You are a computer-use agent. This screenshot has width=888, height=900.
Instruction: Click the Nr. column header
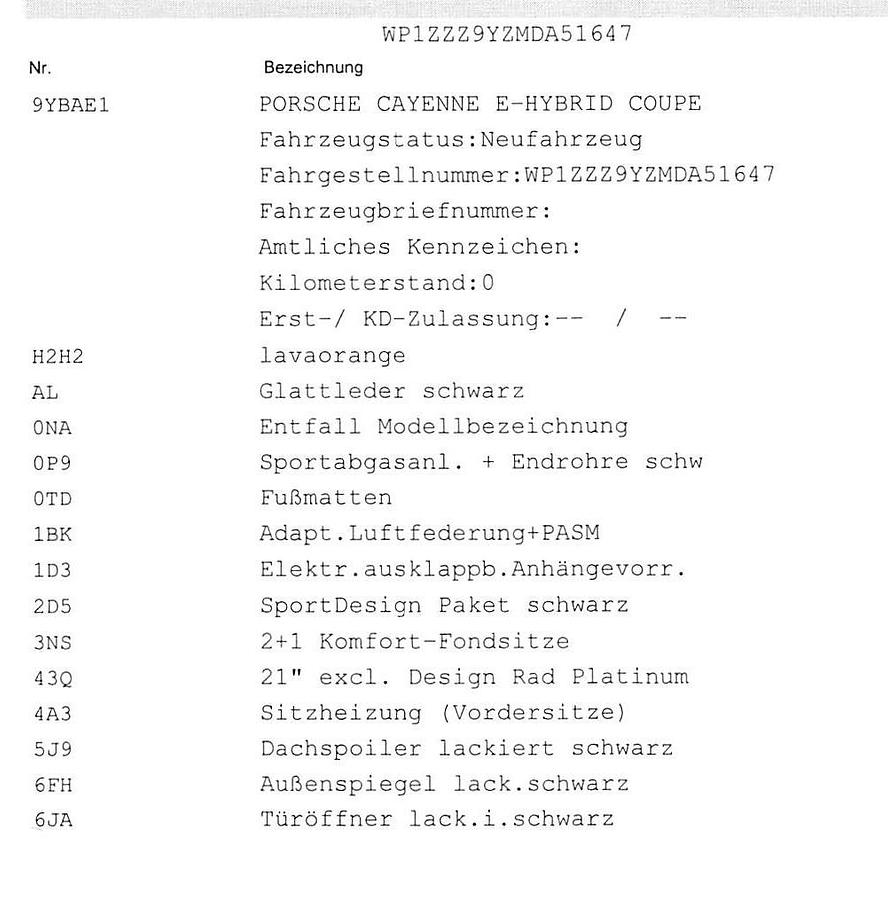[41, 69]
